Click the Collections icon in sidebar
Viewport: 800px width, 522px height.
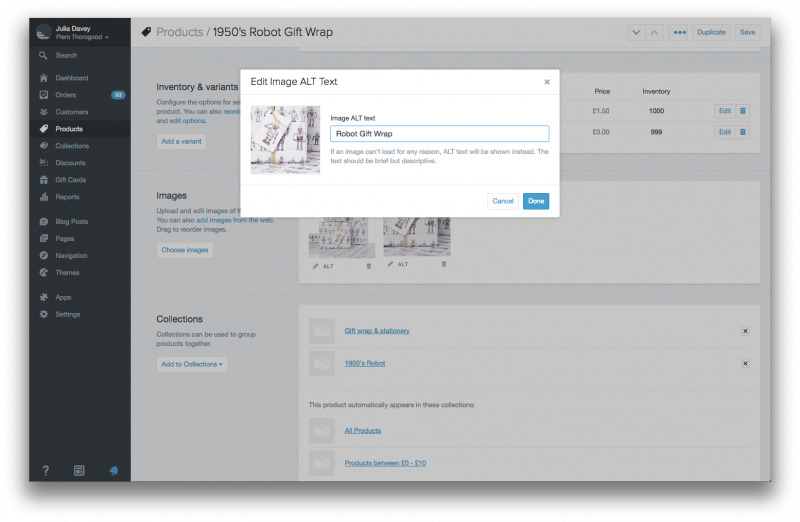click(44, 145)
